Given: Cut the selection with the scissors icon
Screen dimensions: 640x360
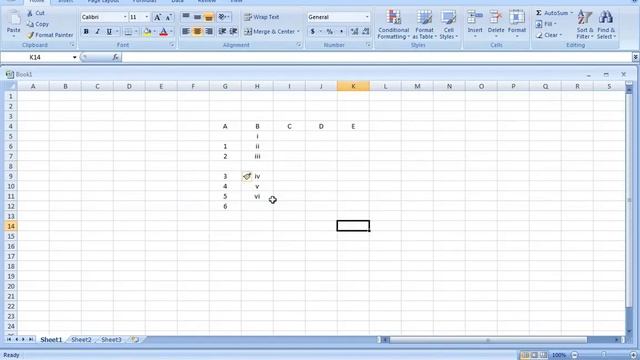Looking at the screenshot, I should pyautogui.click(x=30, y=13).
